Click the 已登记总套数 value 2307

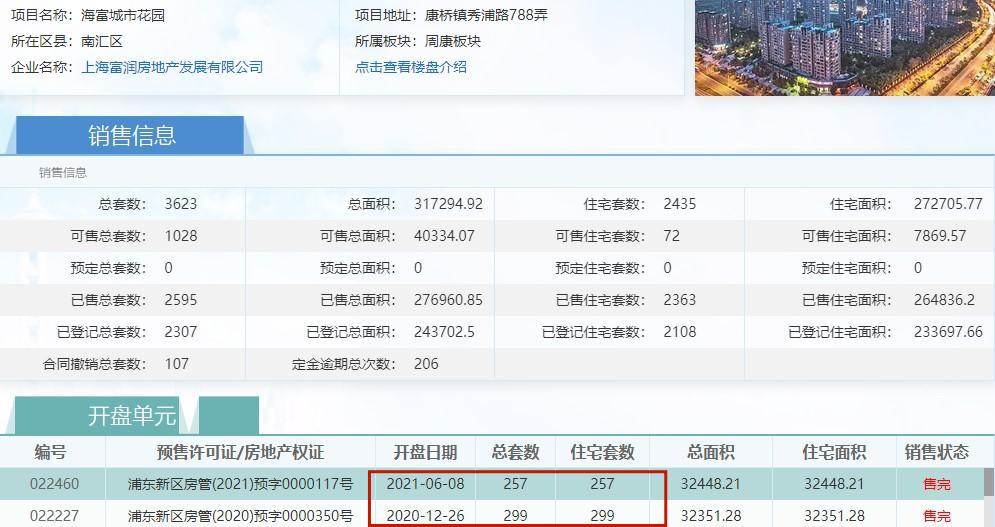(181, 331)
